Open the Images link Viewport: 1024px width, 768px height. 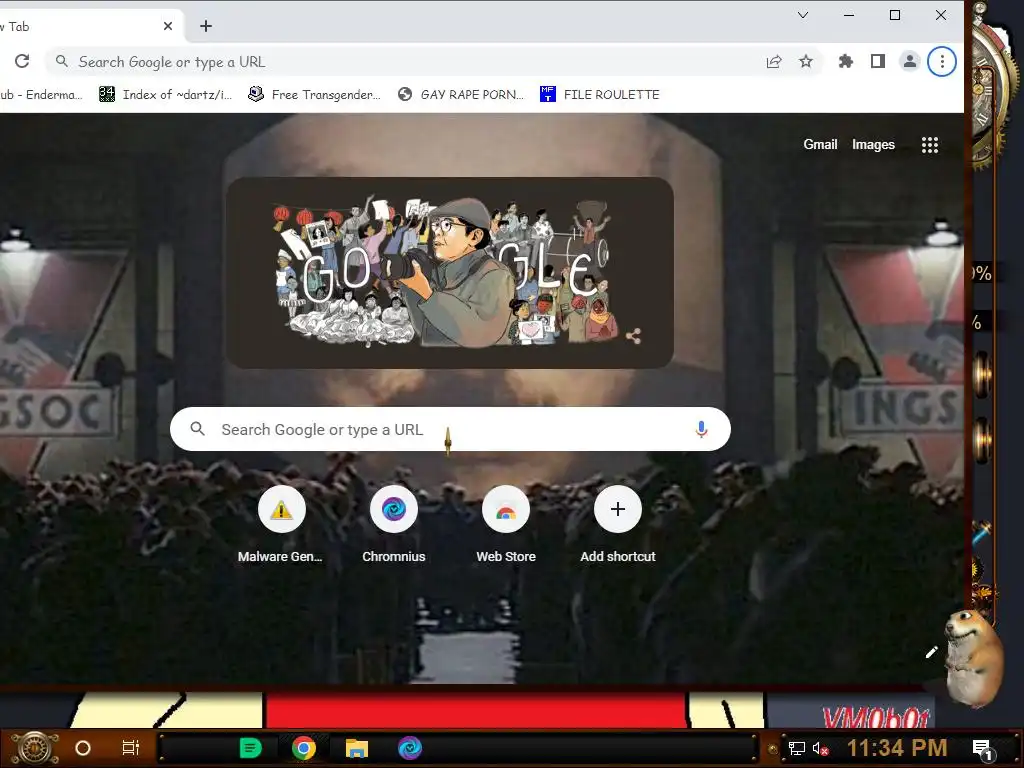pyautogui.click(x=873, y=144)
